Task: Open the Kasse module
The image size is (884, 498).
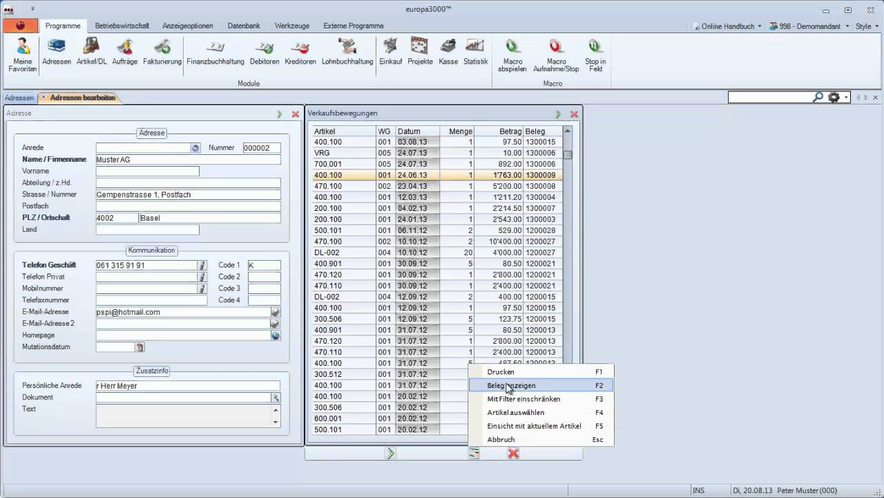Action: pyautogui.click(x=448, y=52)
